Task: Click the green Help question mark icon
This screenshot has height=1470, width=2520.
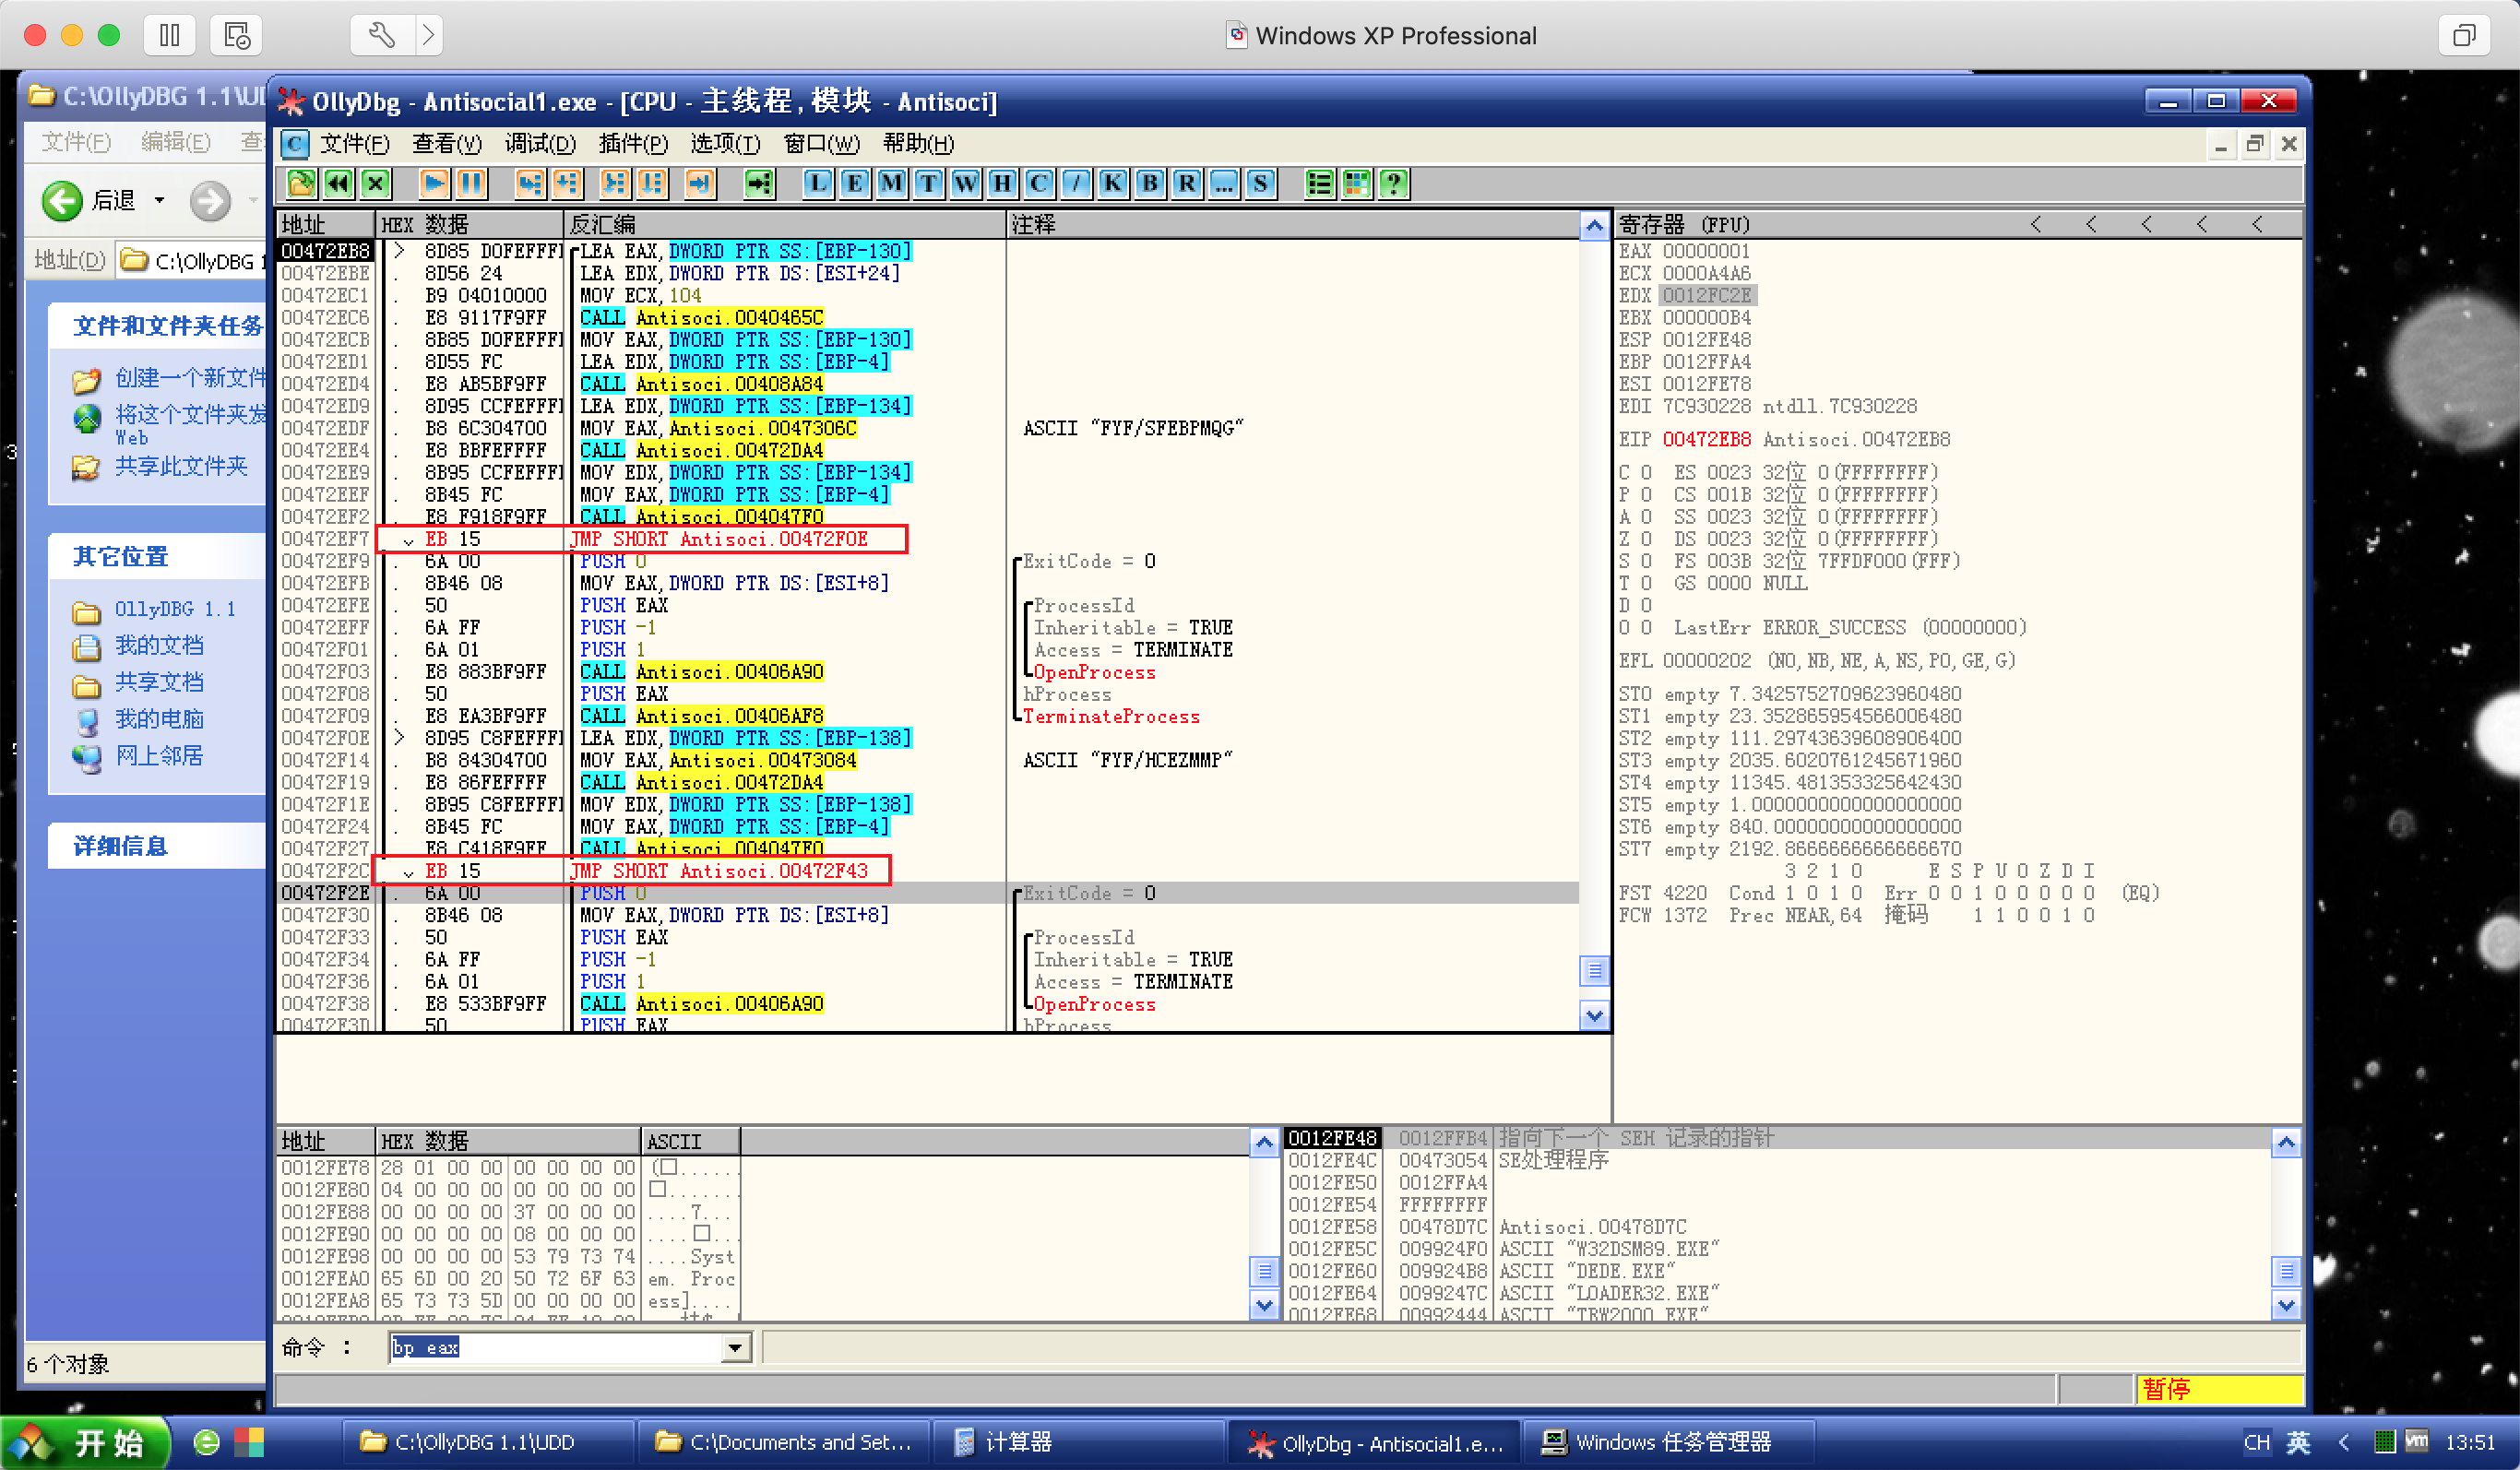Action: pos(1393,183)
